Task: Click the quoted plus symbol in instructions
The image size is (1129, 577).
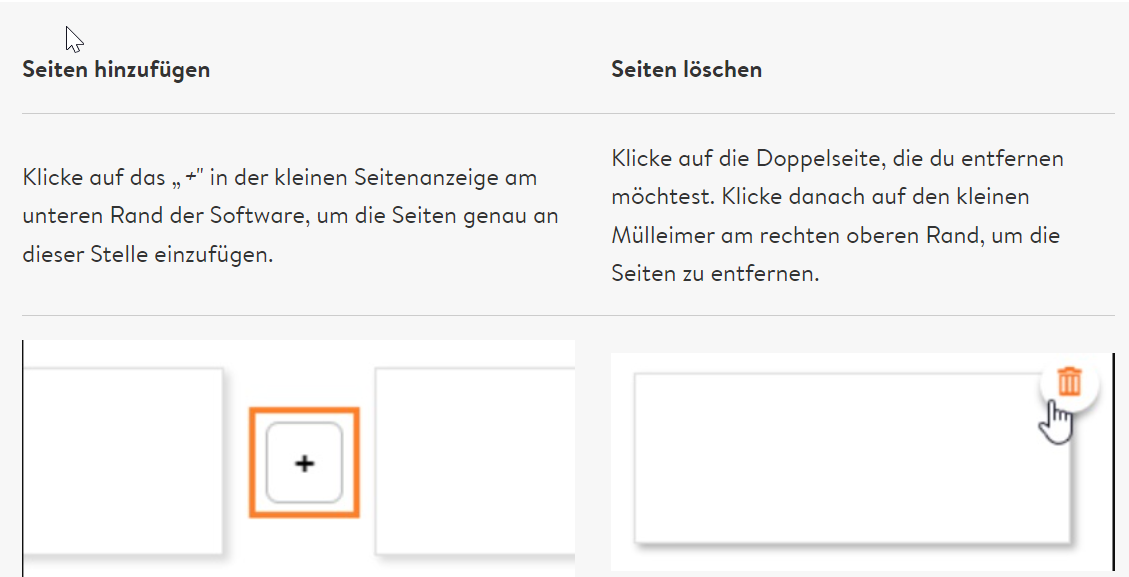Action: coord(192,177)
